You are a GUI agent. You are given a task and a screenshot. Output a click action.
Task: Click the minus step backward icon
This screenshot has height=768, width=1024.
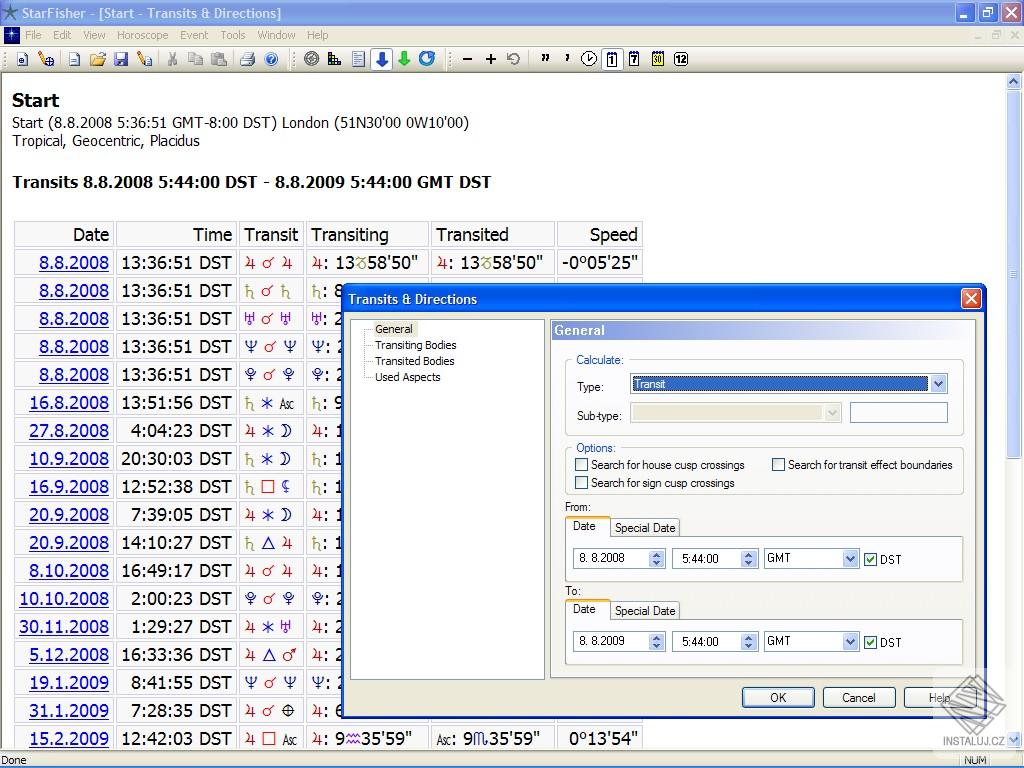pyautogui.click(x=467, y=59)
